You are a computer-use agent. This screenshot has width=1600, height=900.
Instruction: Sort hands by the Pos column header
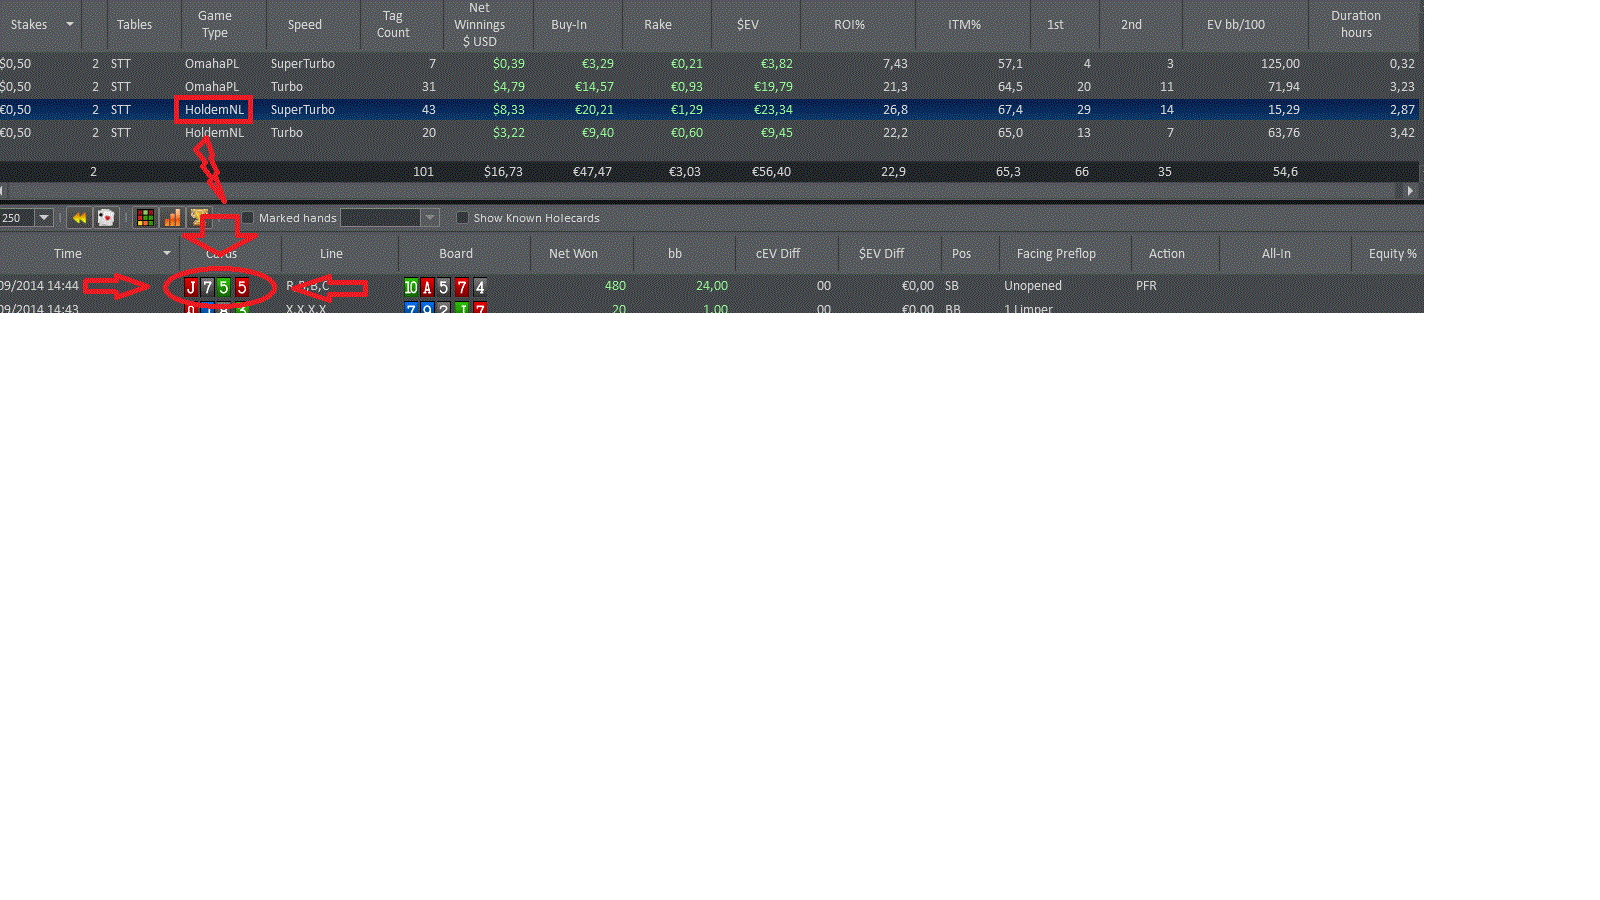click(x=962, y=253)
